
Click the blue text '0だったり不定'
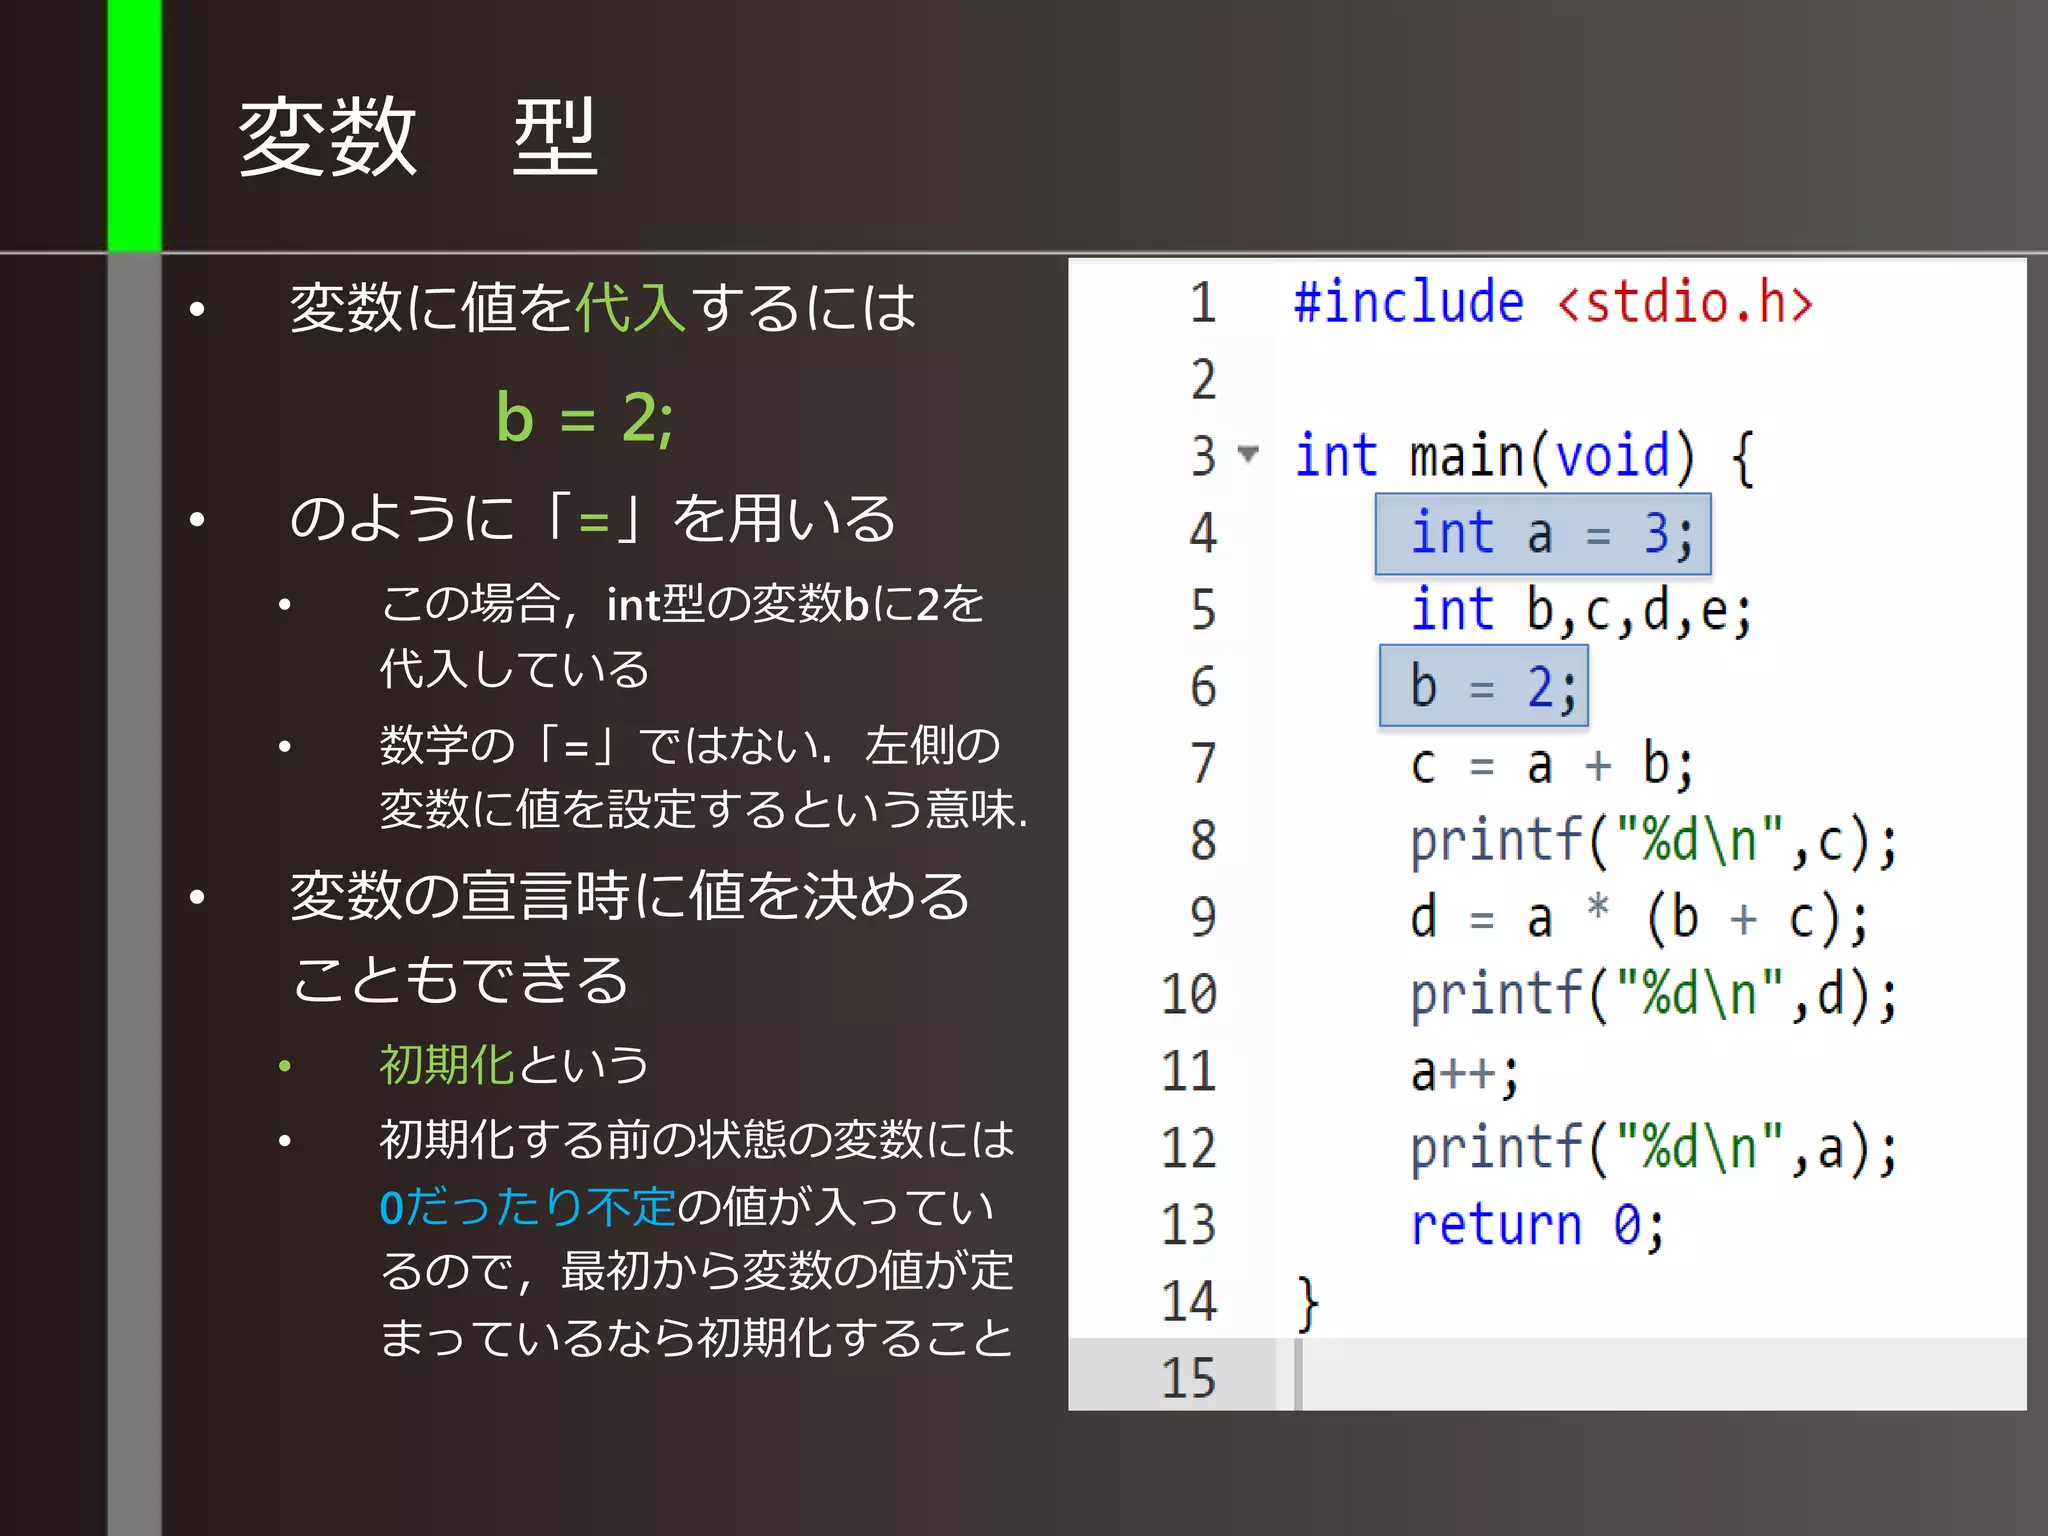528,1207
